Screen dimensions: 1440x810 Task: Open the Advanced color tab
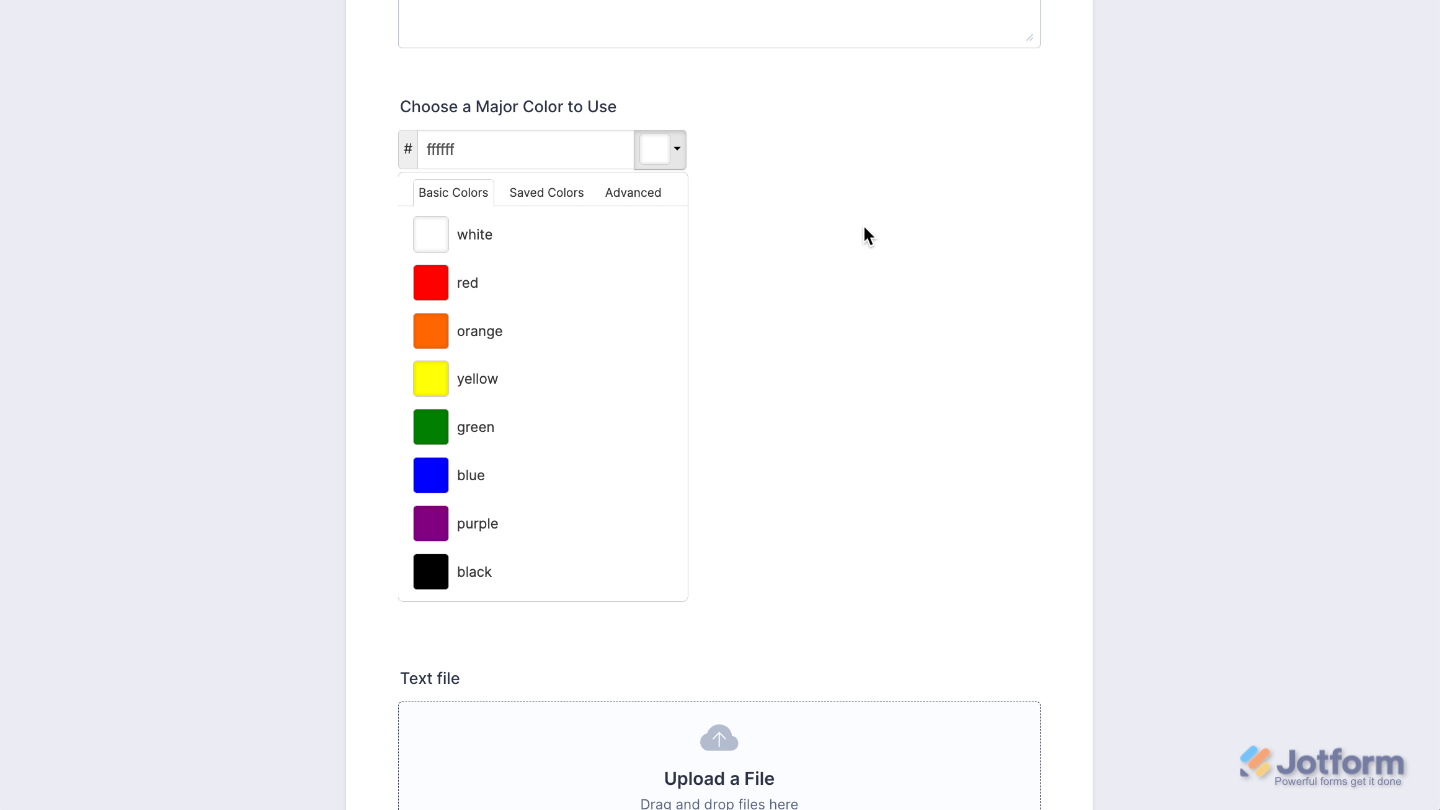point(632,192)
